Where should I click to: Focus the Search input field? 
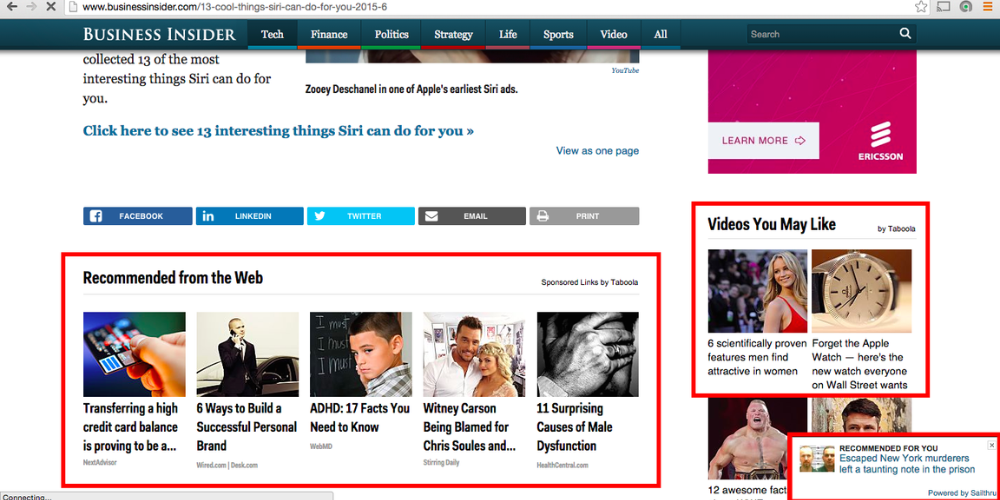(823, 34)
